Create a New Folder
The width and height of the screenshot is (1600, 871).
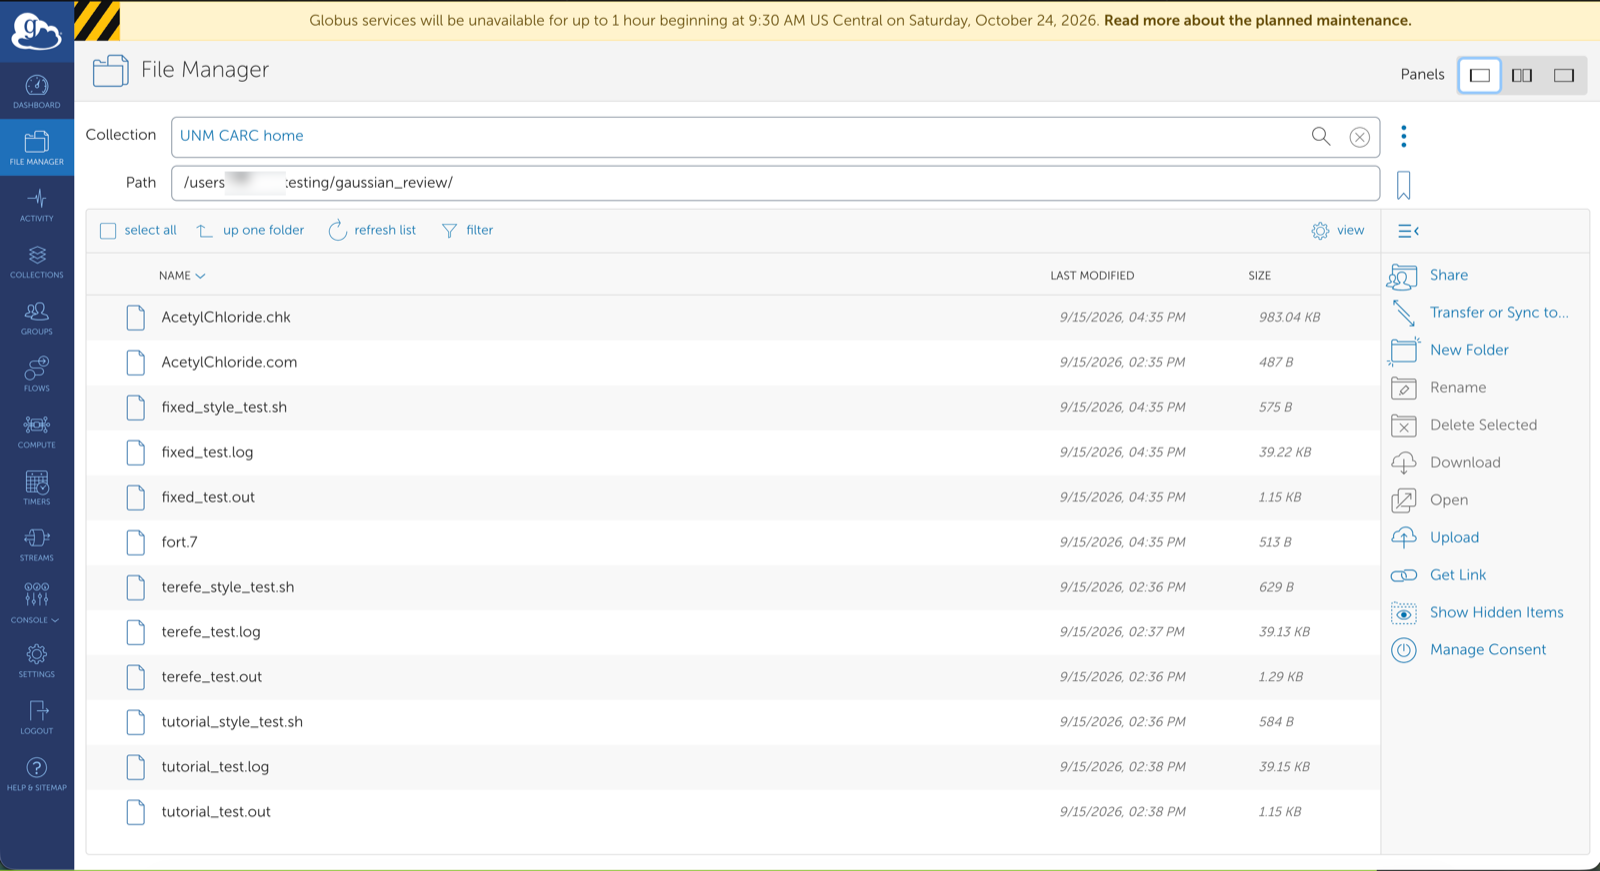click(1449, 350)
